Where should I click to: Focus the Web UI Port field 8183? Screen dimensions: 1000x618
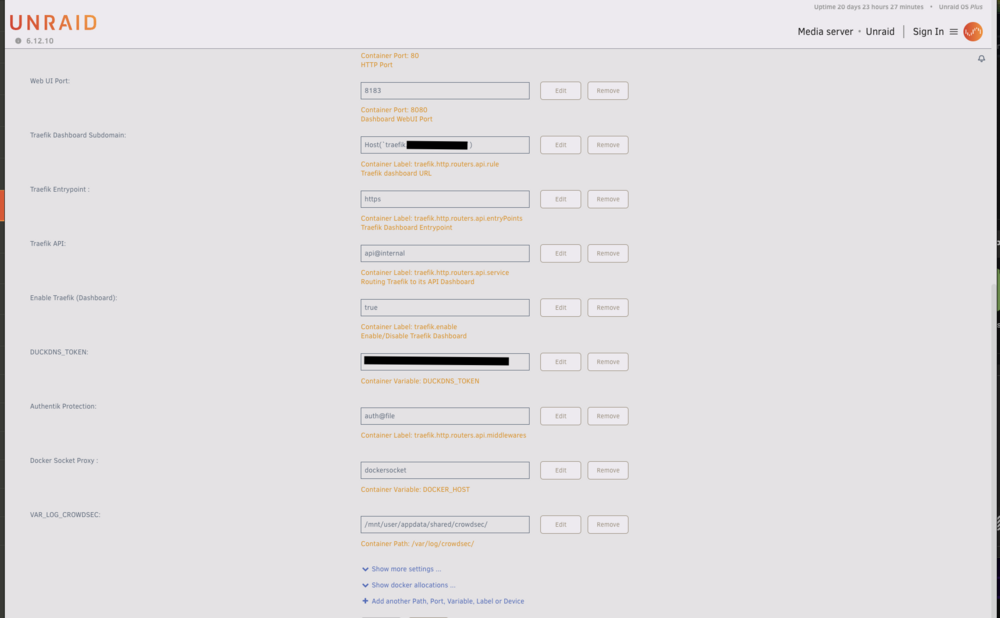point(445,91)
